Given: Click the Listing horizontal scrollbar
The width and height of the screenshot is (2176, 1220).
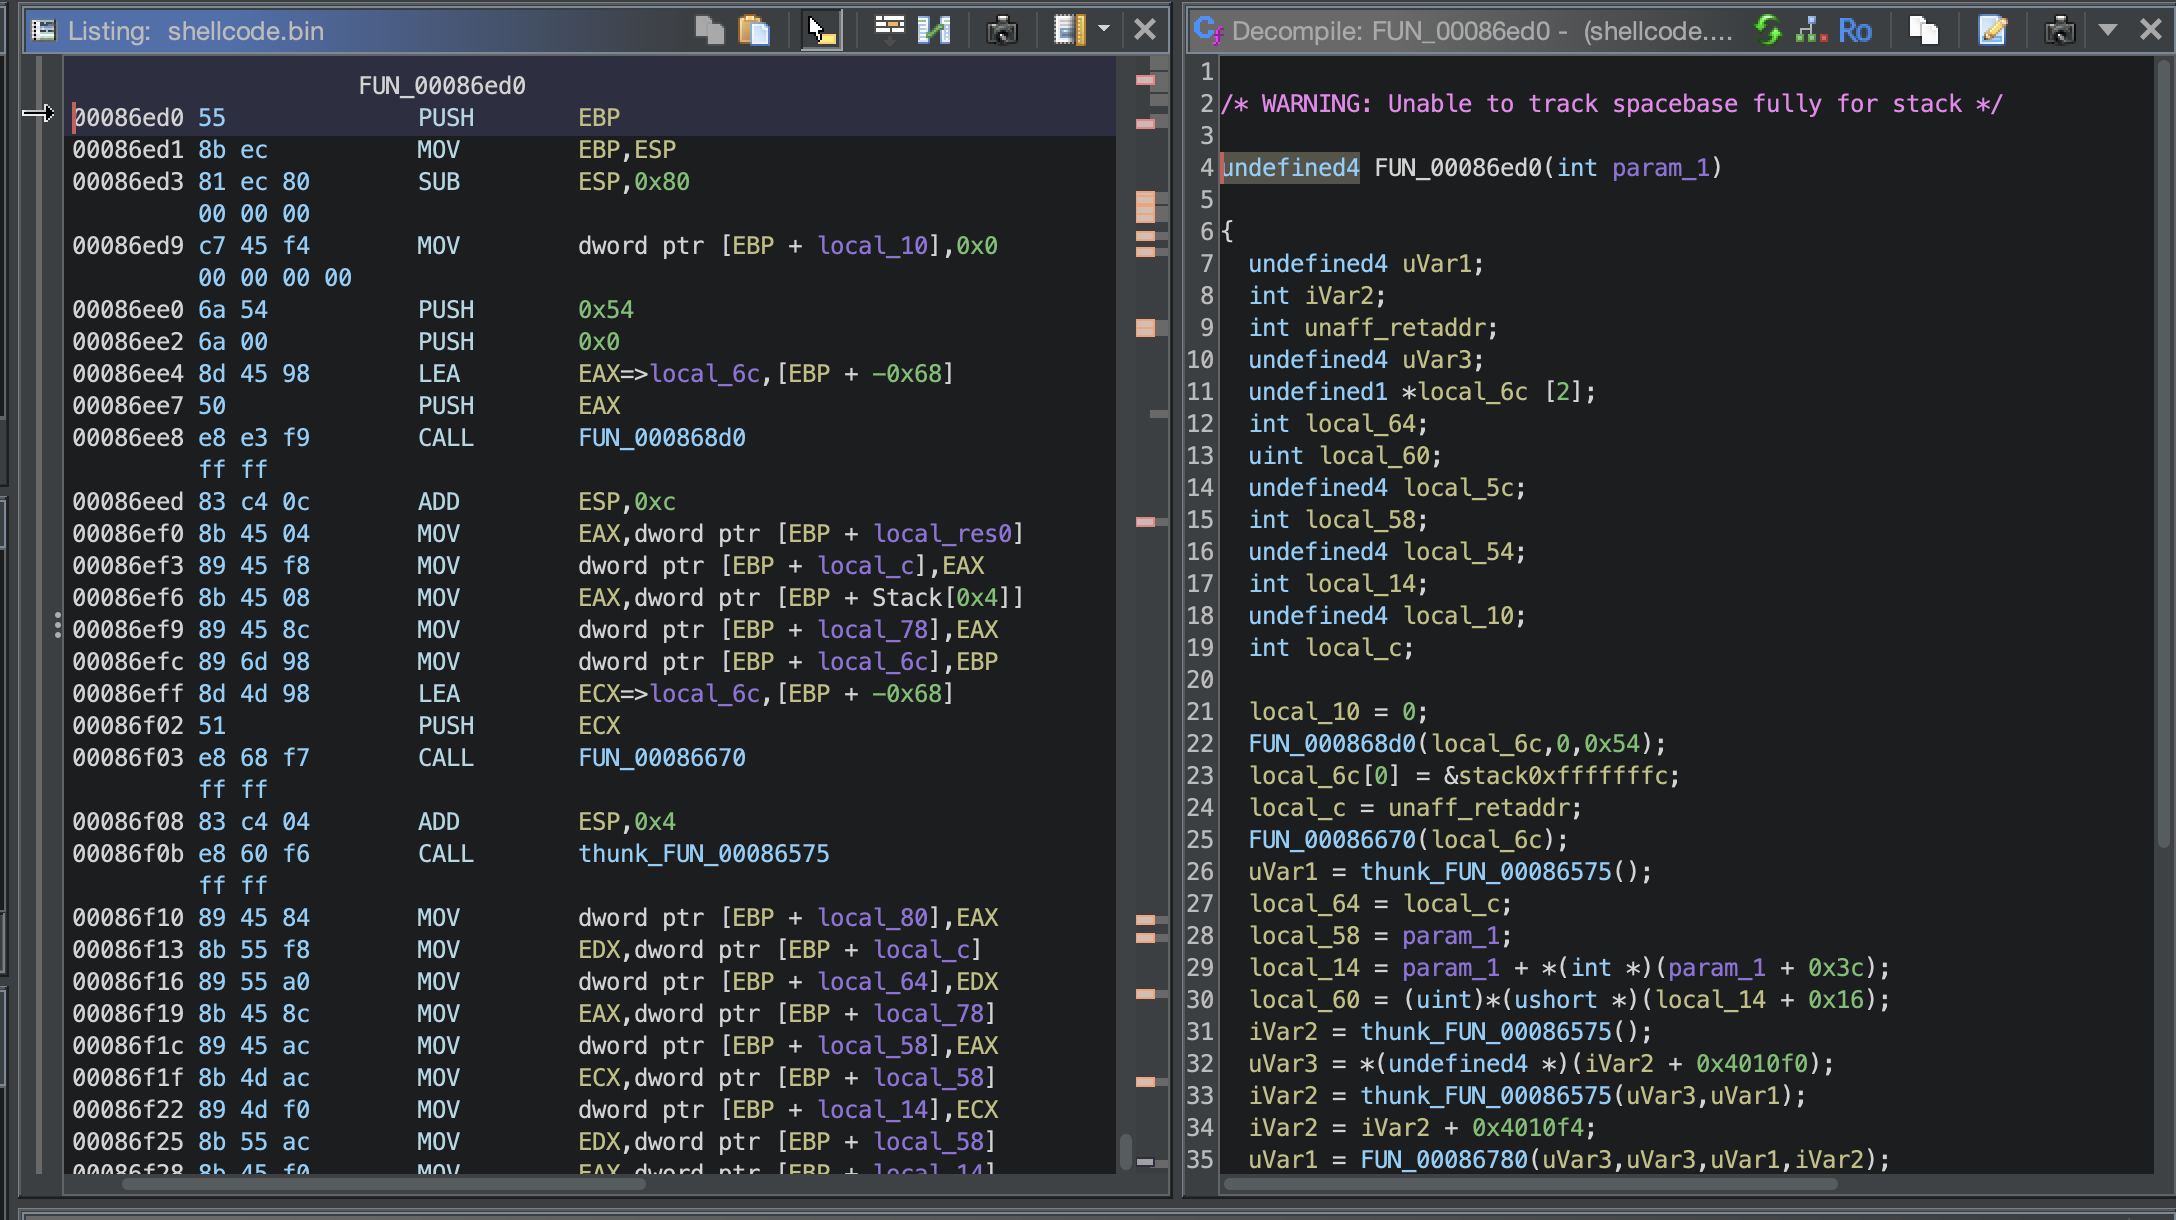Looking at the screenshot, I should pos(383,1185).
